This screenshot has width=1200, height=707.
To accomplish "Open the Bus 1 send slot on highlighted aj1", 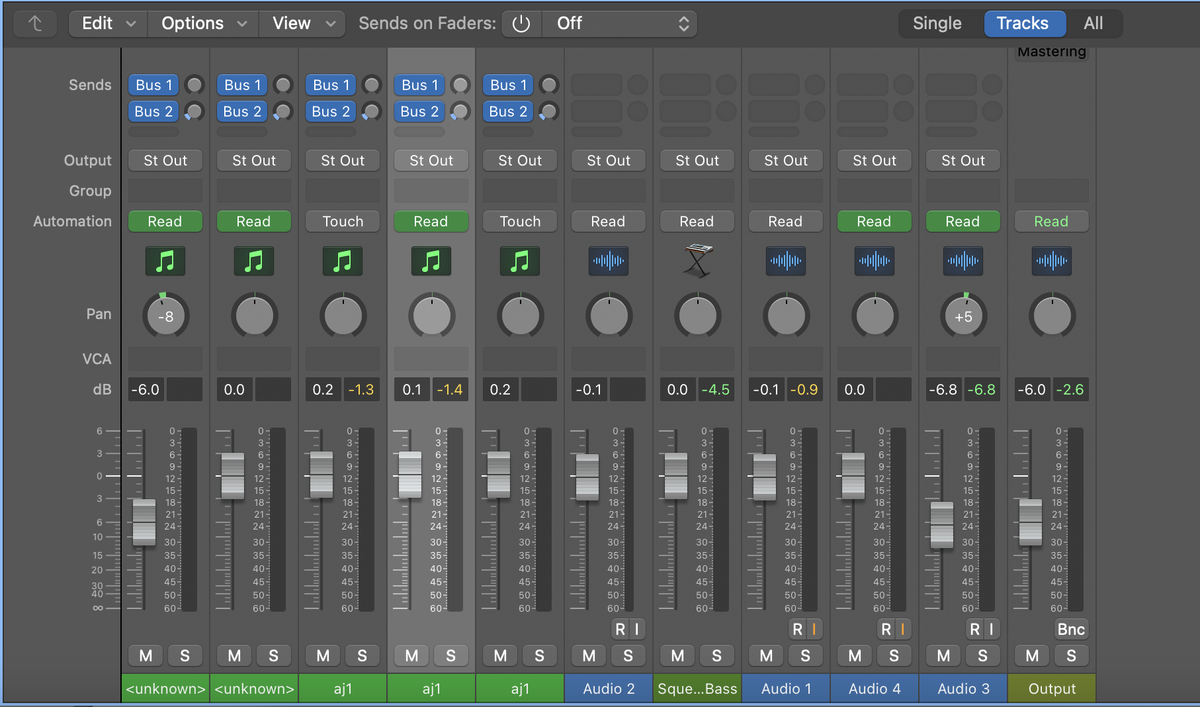I will pos(421,85).
